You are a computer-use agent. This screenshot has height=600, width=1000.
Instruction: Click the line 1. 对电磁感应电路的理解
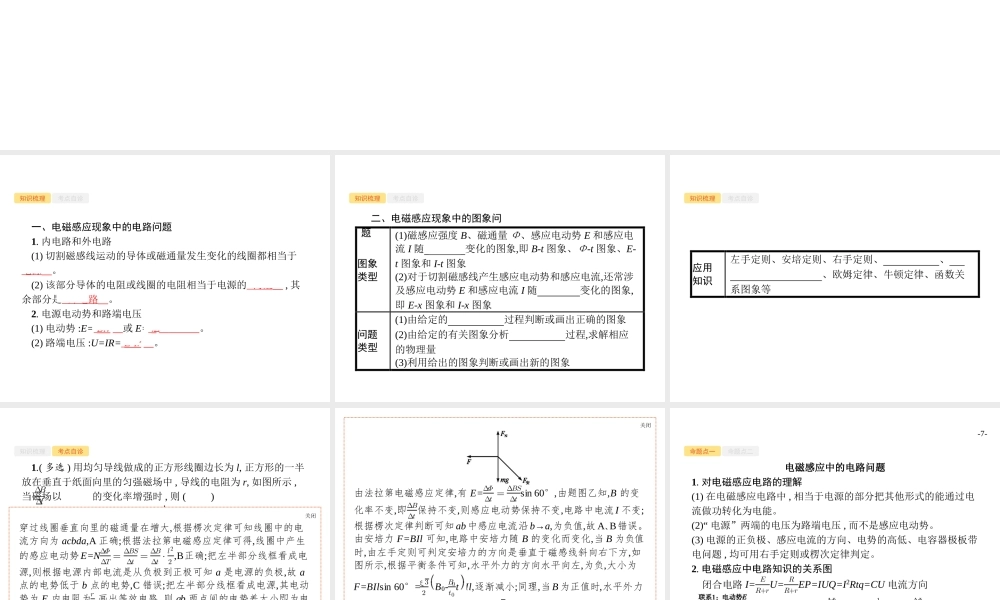[747, 481]
